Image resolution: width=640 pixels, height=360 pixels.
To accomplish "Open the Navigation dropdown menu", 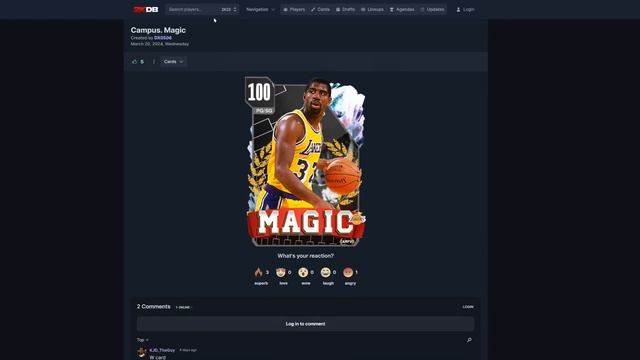I will (x=260, y=9).
